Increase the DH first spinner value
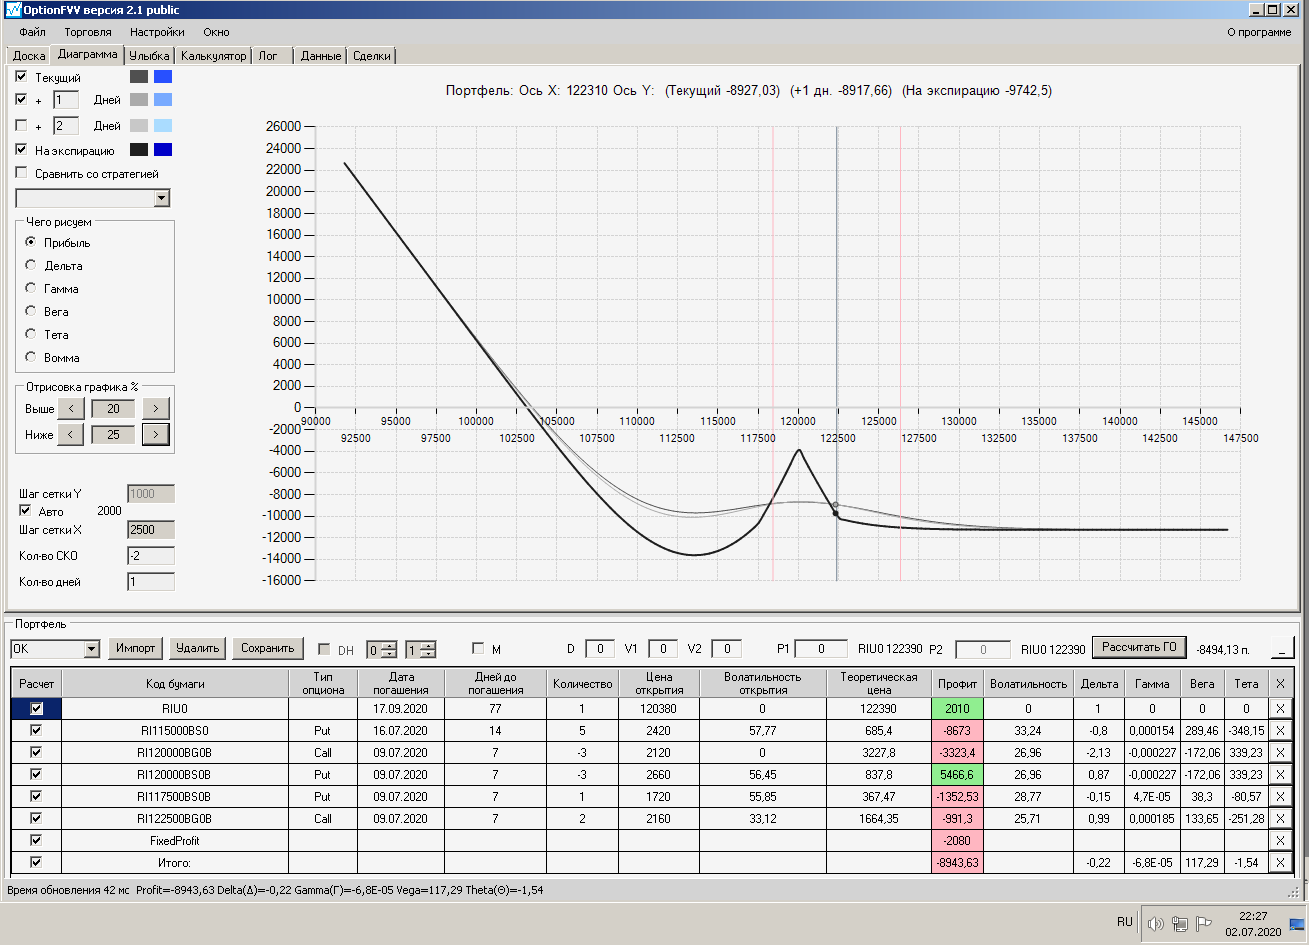This screenshot has height=945, width=1309. (x=389, y=644)
